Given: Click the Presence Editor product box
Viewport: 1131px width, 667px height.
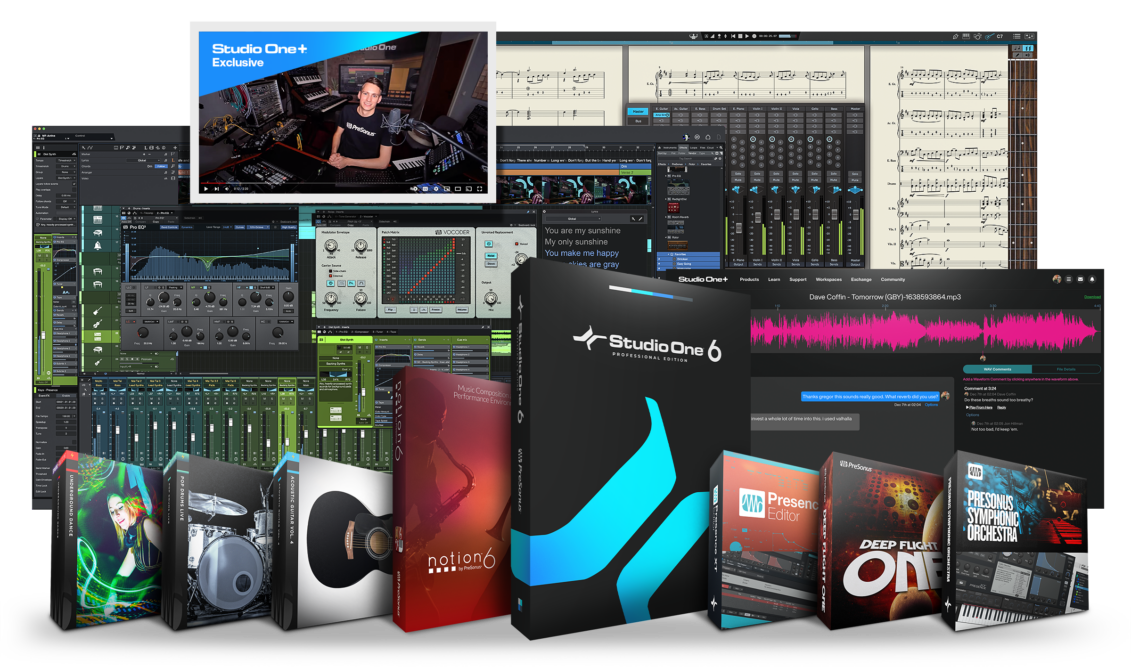Looking at the screenshot, I should tap(766, 539).
